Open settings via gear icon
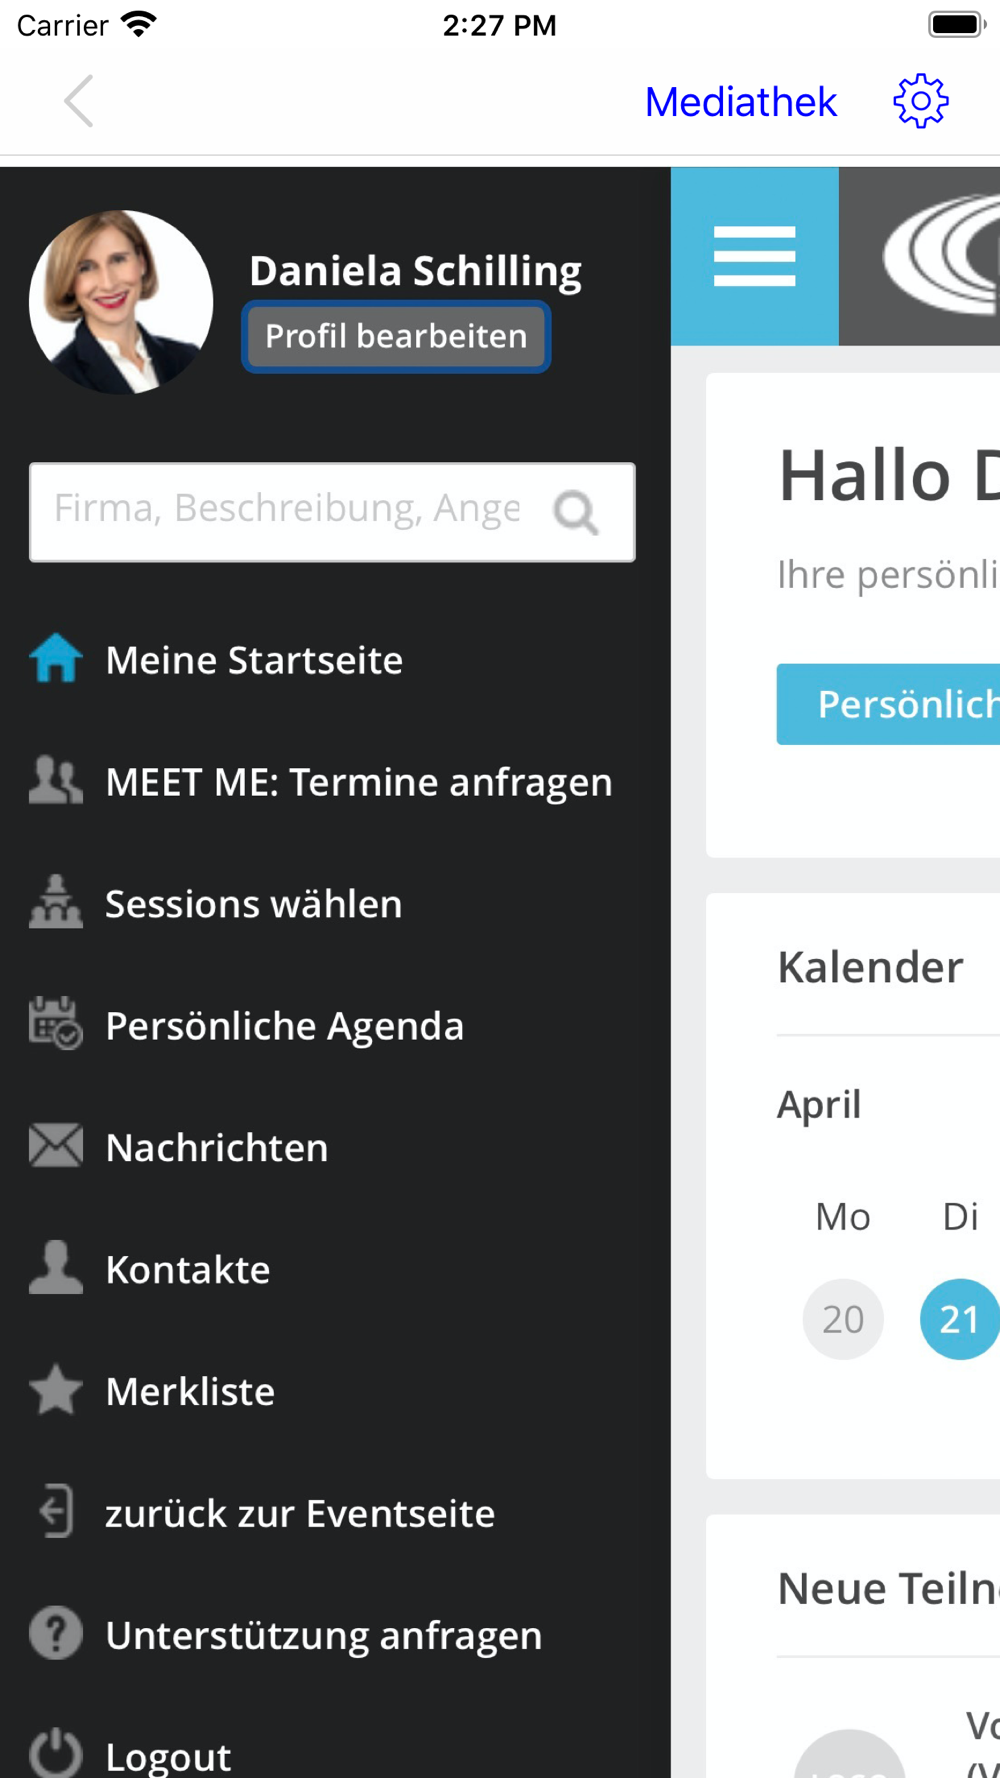The height and width of the screenshot is (1778, 1000). (920, 101)
